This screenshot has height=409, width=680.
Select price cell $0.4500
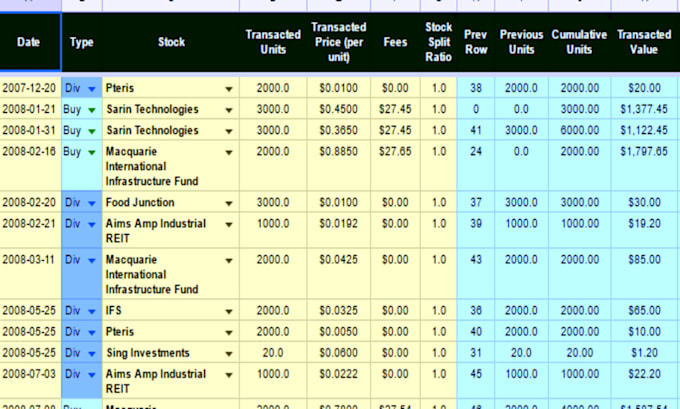pos(338,109)
